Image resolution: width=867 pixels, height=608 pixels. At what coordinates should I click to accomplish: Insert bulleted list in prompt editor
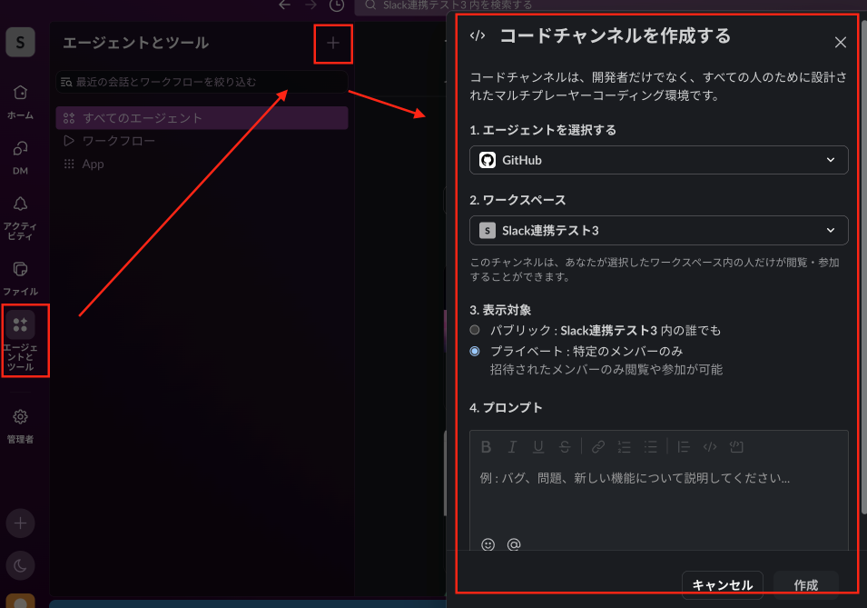pyautogui.click(x=650, y=447)
